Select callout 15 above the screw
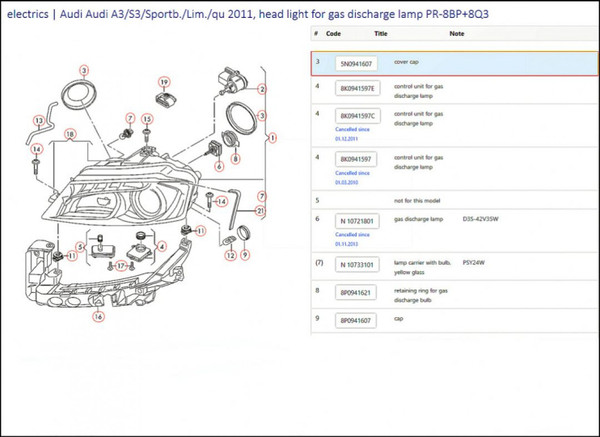 [x=147, y=119]
